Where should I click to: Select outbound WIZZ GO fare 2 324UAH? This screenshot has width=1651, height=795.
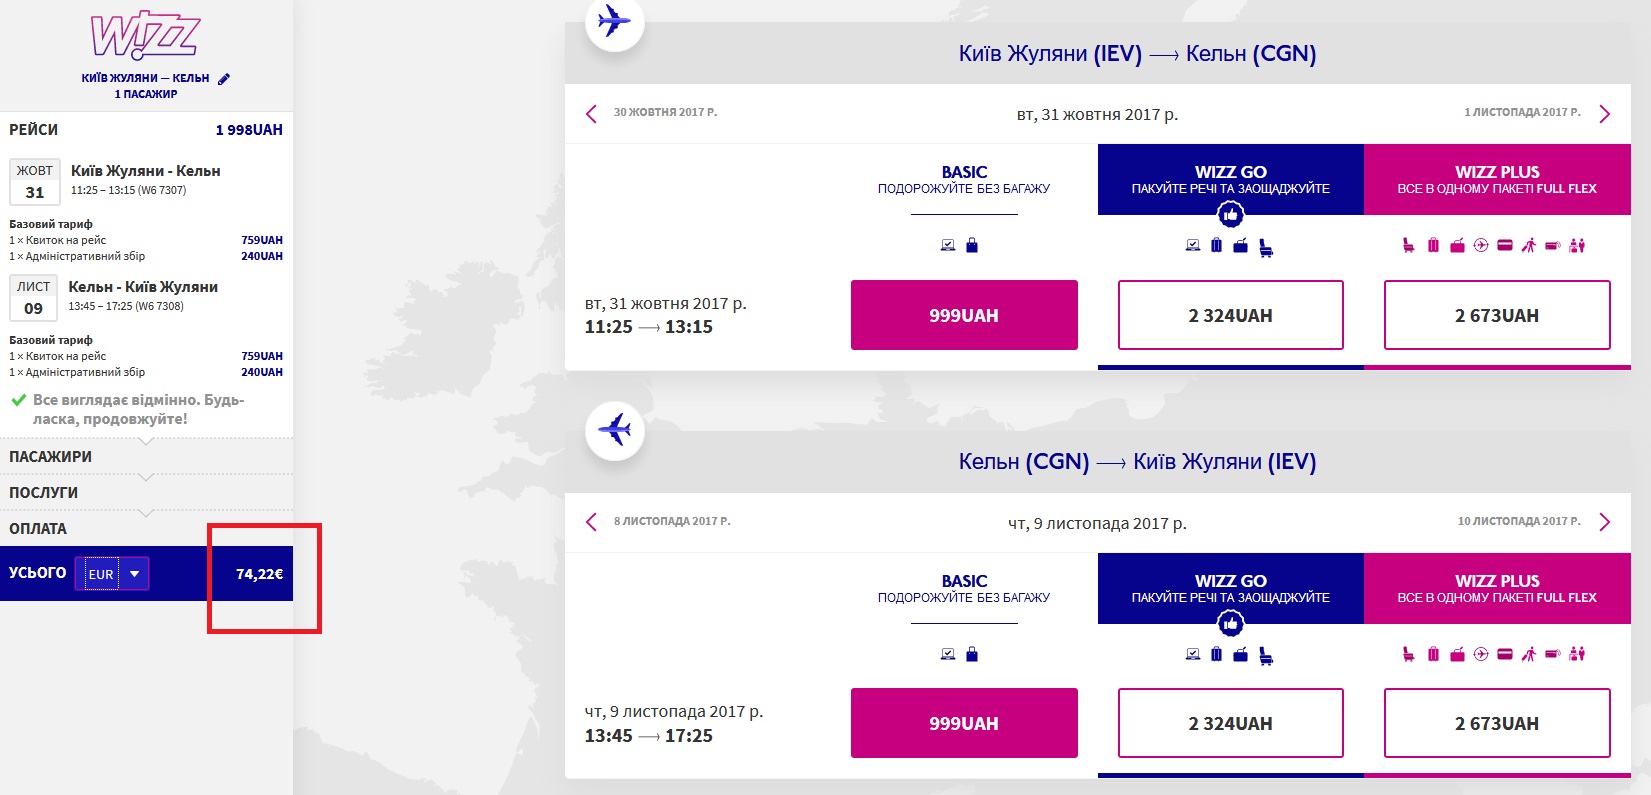pyautogui.click(x=1230, y=315)
